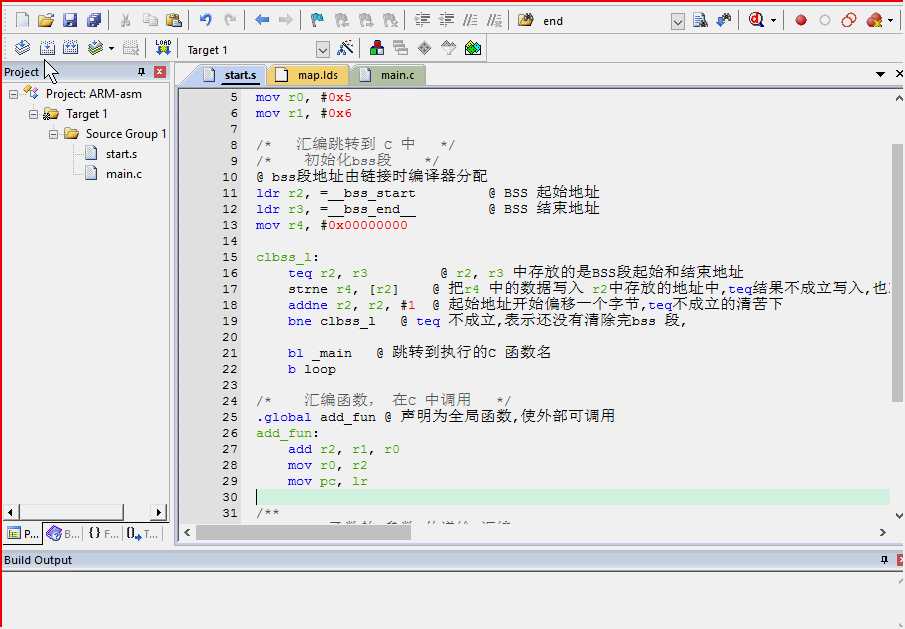
Task: Disable all breakpoints with the crossed circles icon
Action: tap(848, 21)
